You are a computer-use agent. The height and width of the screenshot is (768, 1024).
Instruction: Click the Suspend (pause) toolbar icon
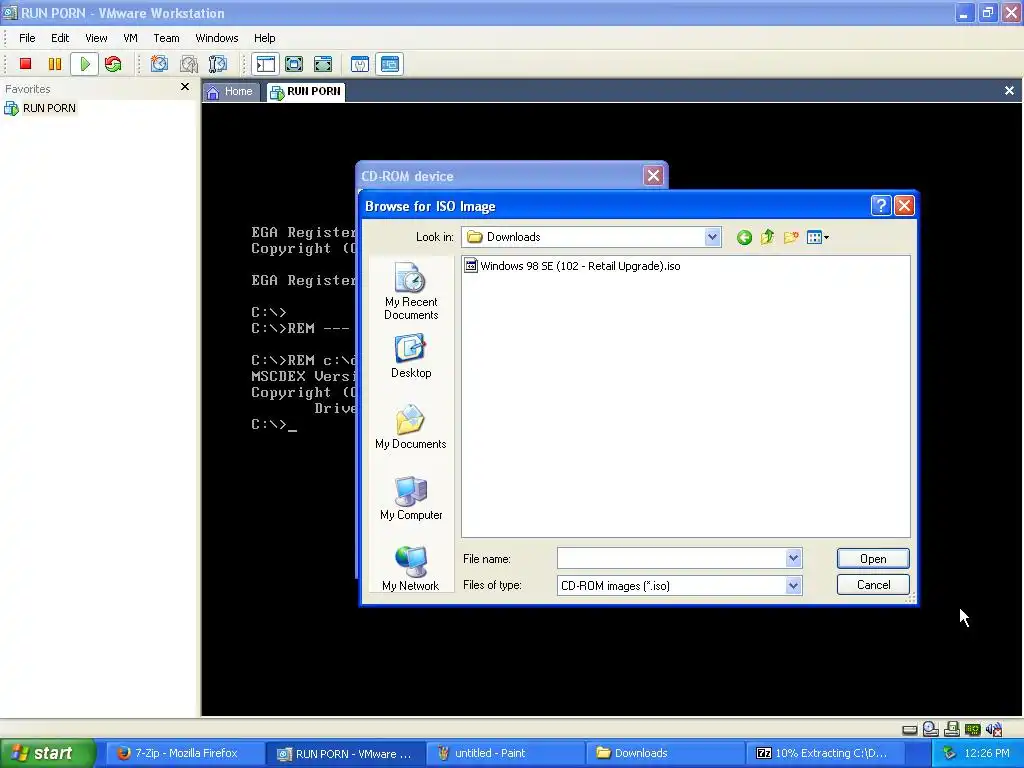coord(55,63)
